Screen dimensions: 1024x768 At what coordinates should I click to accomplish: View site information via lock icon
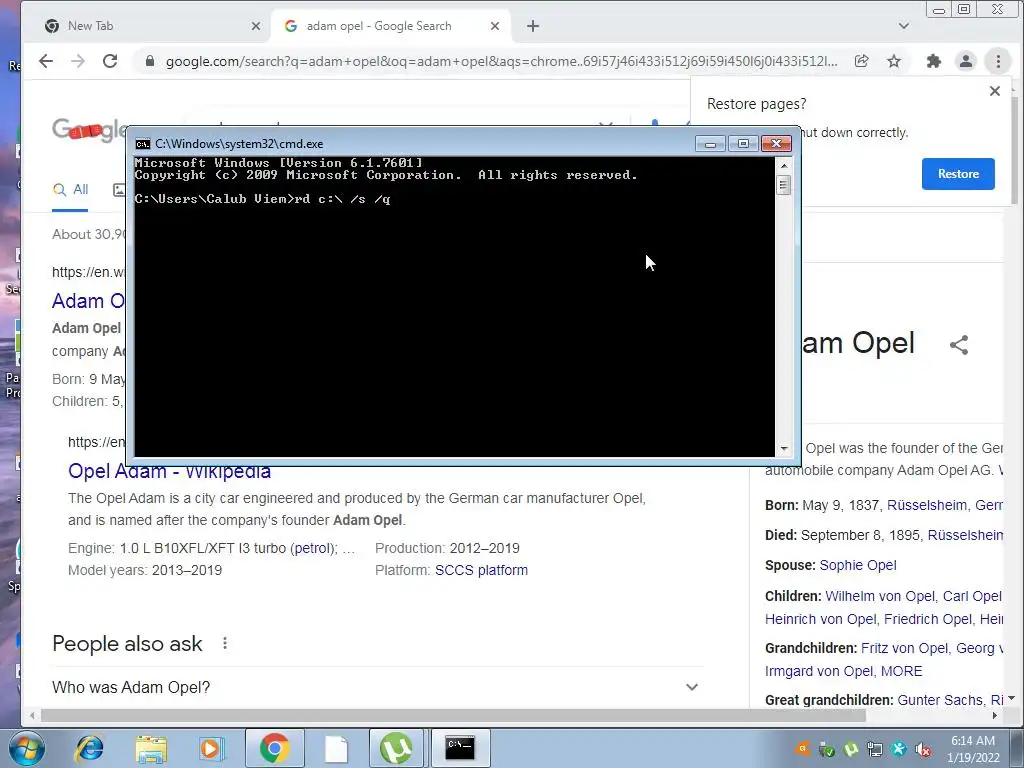point(150,61)
